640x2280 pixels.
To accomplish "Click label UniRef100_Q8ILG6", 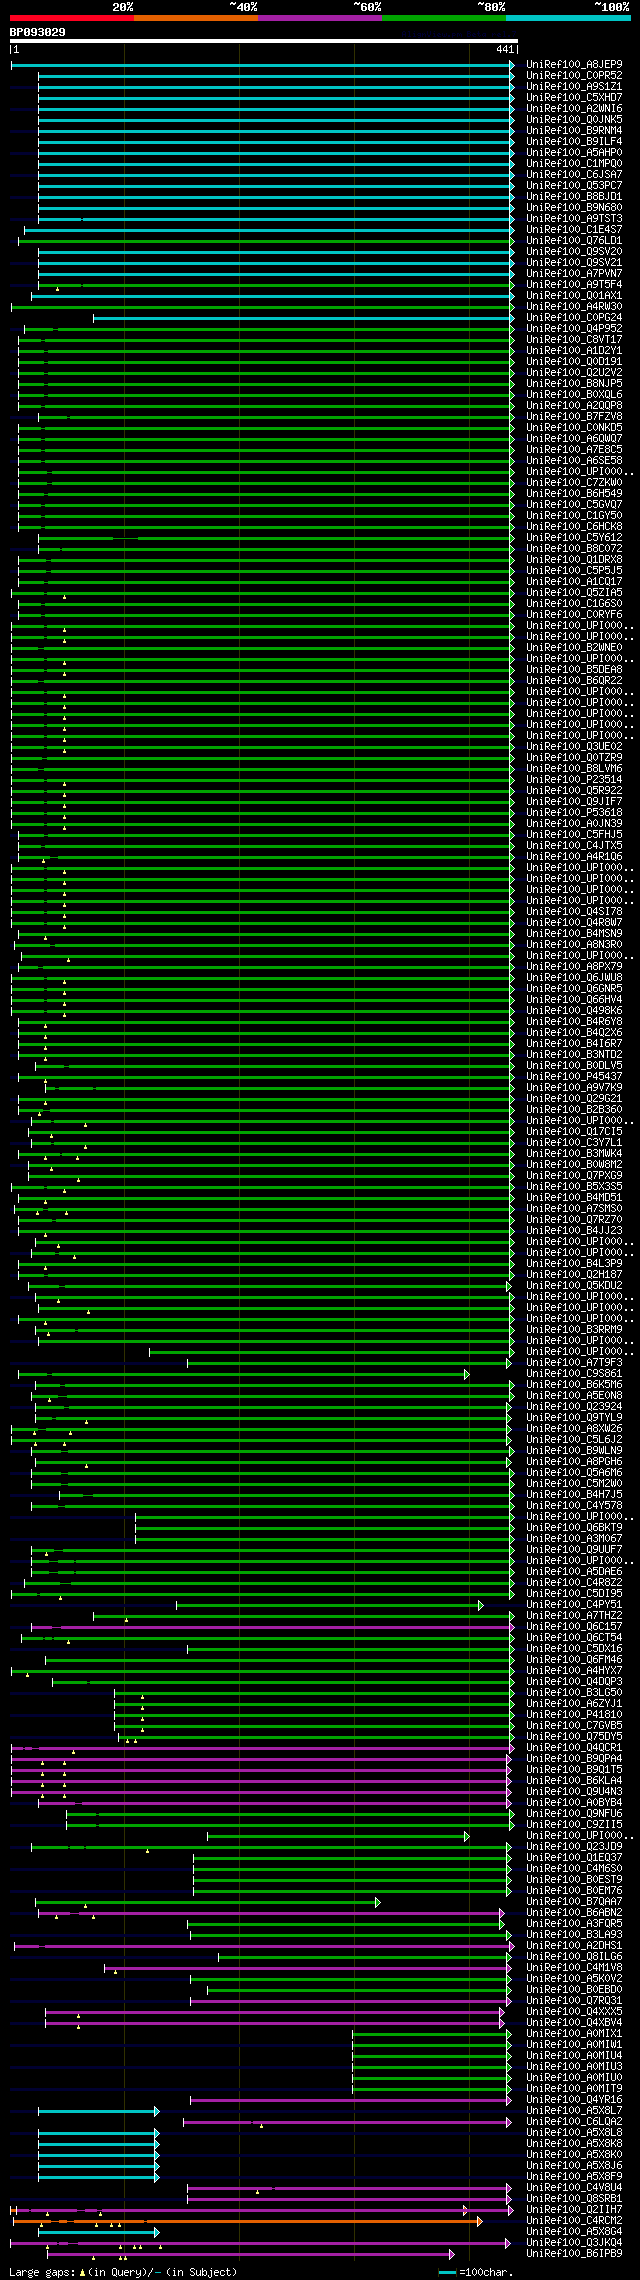I will click(574, 1957).
